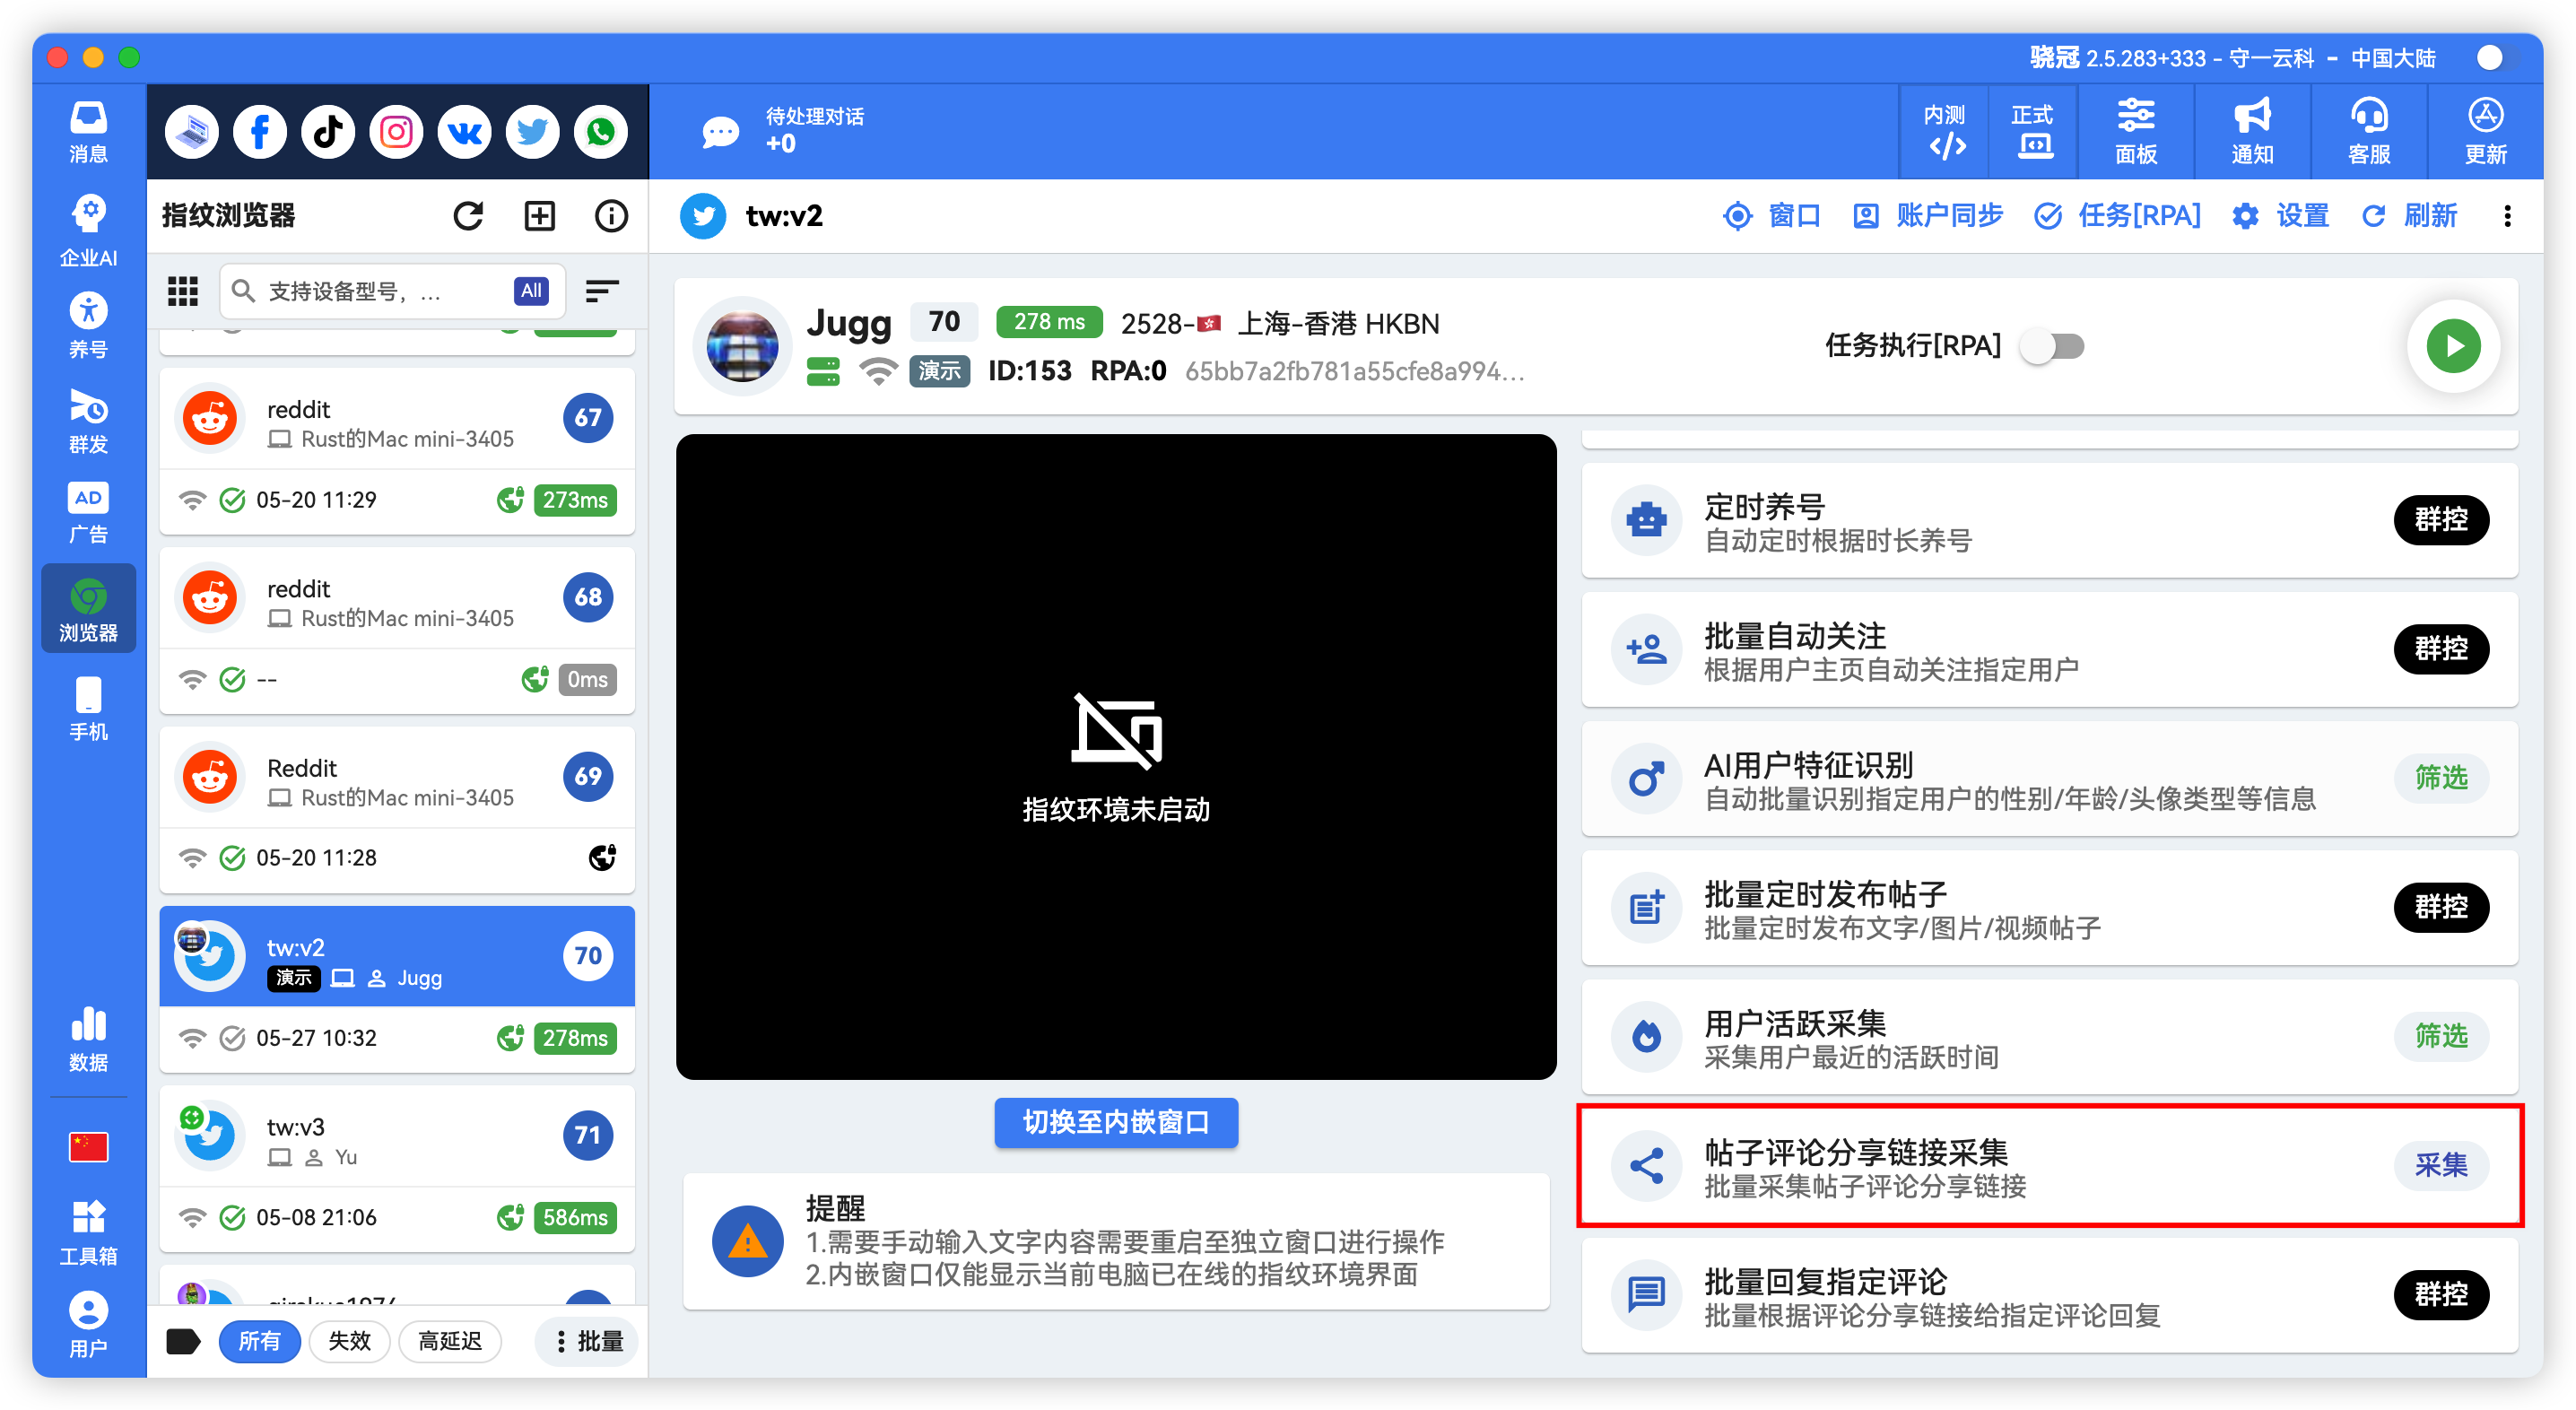Open the 用户 user profile section
The image size is (2576, 1410).
pos(88,1325)
